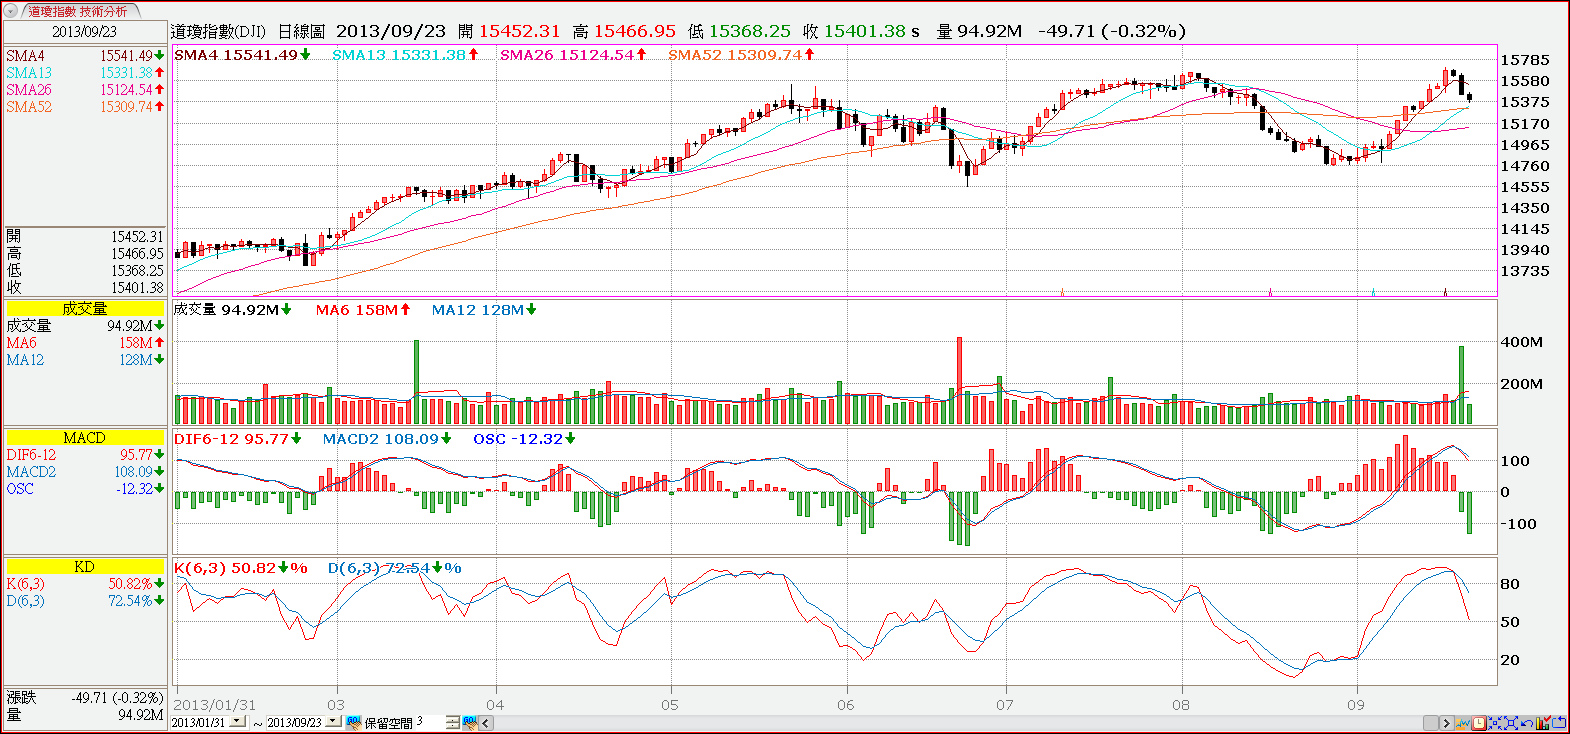This screenshot has height=734, width=1570.
Task: Click the end date field 2013/09/23
Action: (x=294, y=722)
